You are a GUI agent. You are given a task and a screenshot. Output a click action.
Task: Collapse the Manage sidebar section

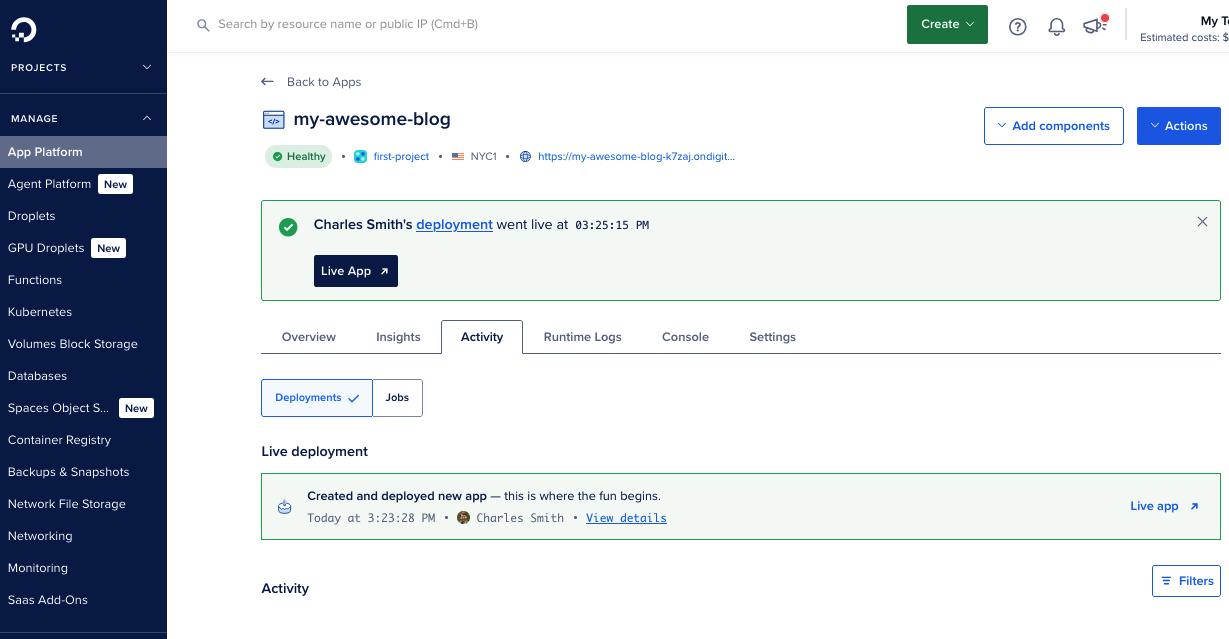(147, 119)
